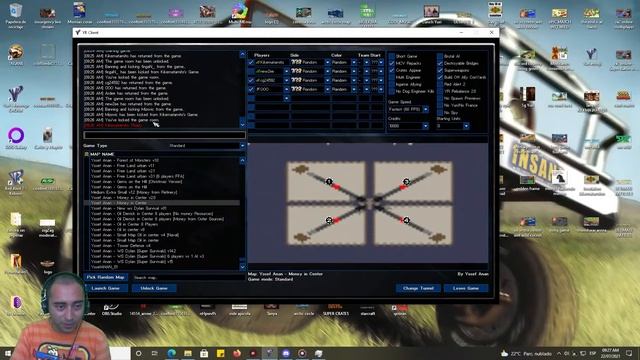Toggle the Build Off Ally ConYards checkbox
The image size is (640, 360).
(x=440, y=77)
